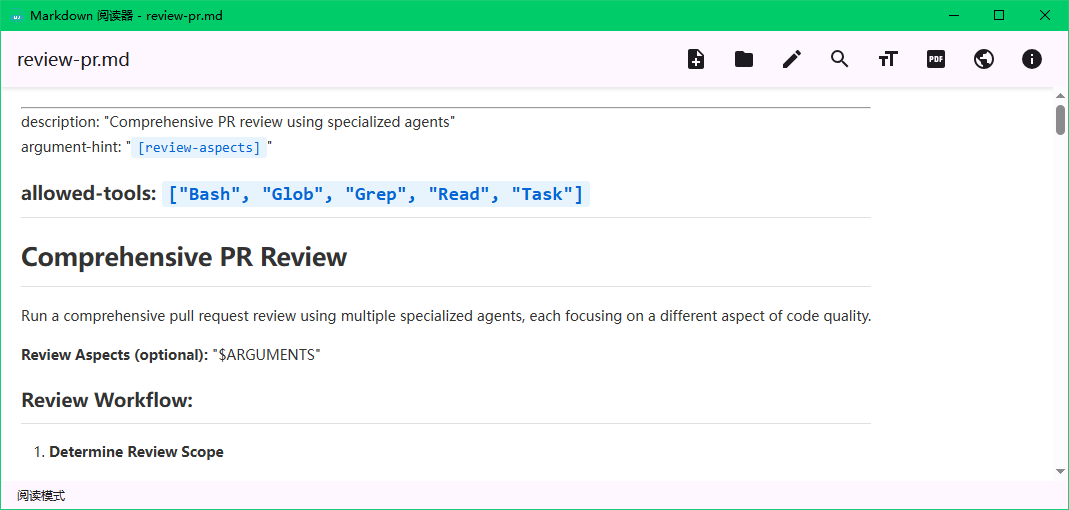Click the [review-aspects] code snippet
This screenshot has height=510, width=1069.
click(199, 147)
